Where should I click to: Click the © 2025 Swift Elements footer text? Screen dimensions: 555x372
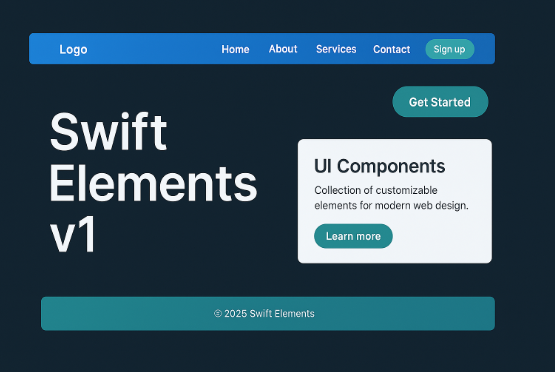click(264, 314)
